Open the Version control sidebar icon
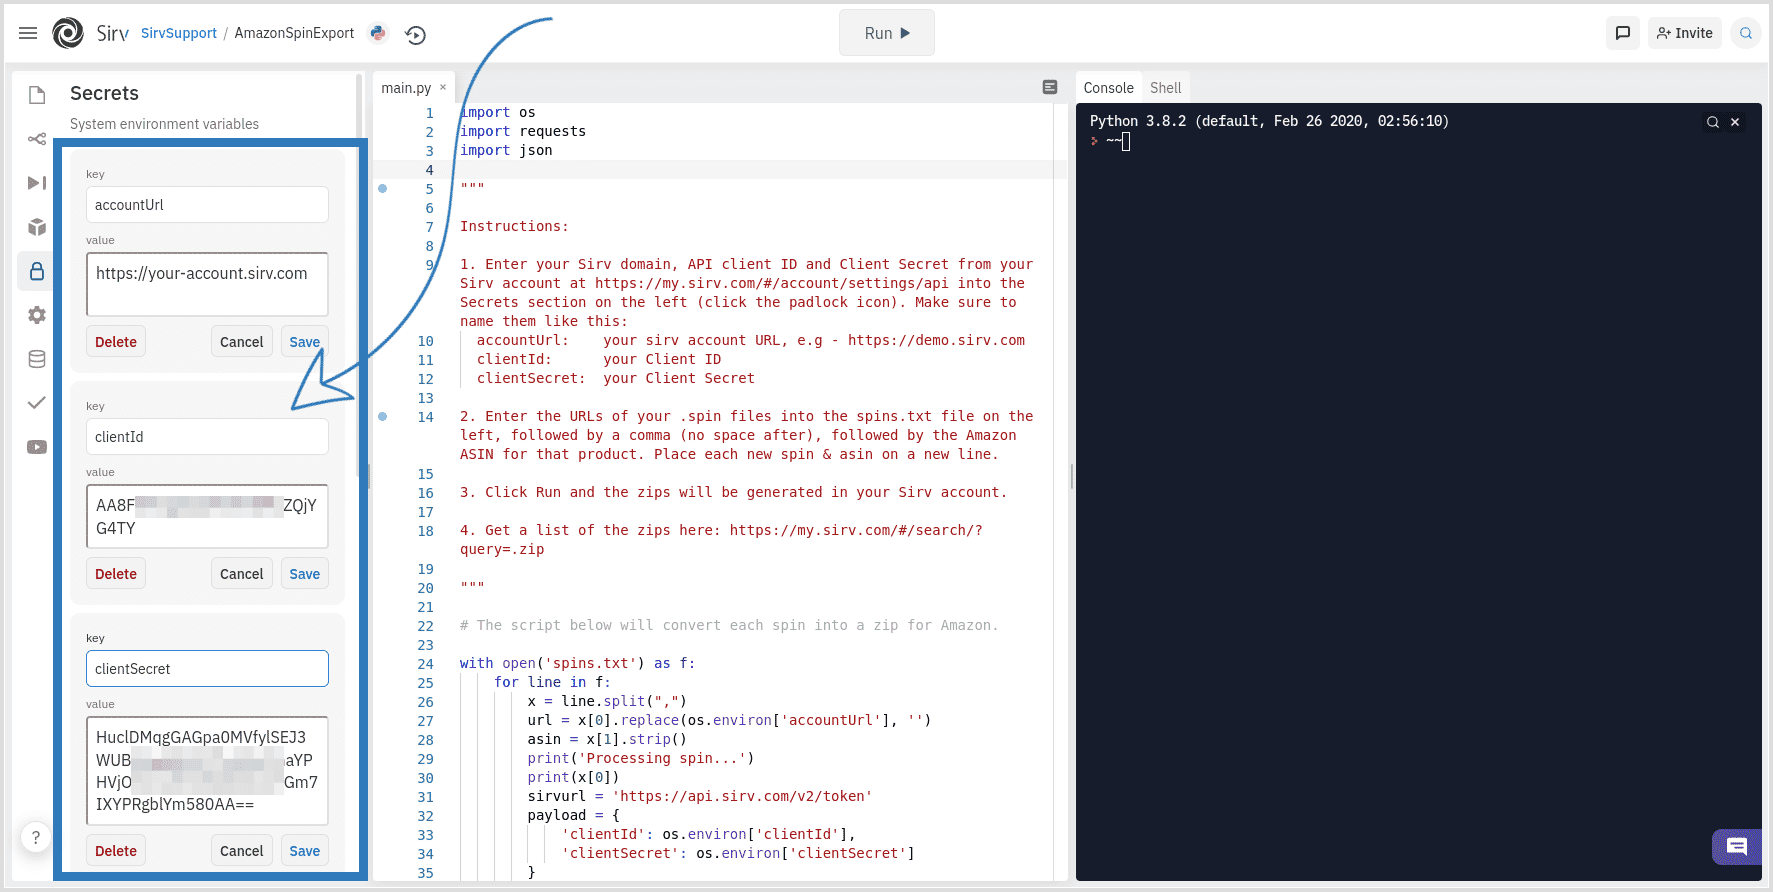The height and width of the screenshot is (892, 1773). pyautogui.click(x=37, y=139)
